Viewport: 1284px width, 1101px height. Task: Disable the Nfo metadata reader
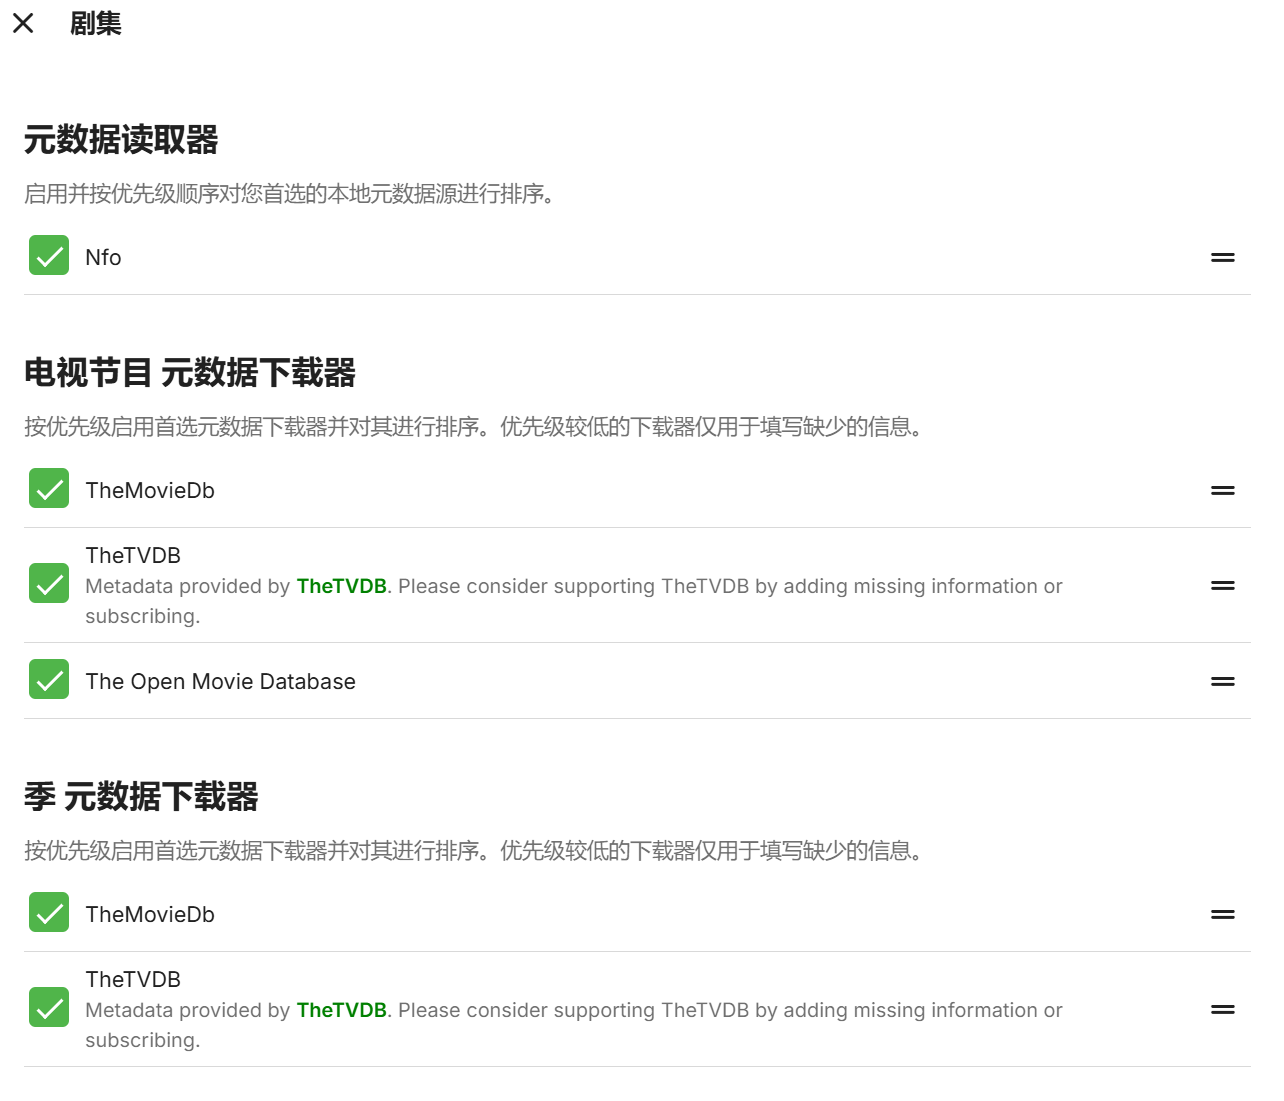click(x=48, y=255)
